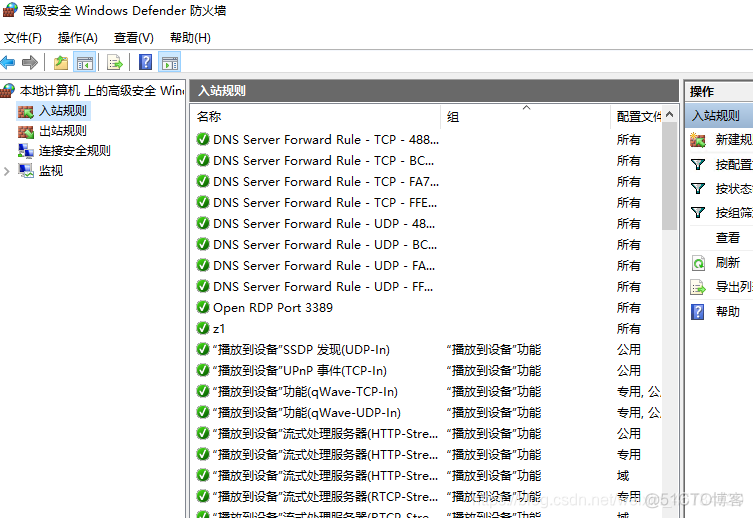
Task: Click the green check icon of z1
Action: click(x=203, y=328)
